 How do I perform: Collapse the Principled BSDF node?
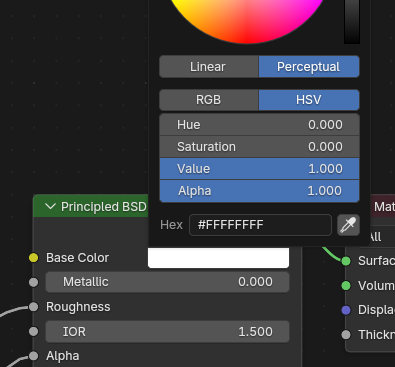coord(50,207)
